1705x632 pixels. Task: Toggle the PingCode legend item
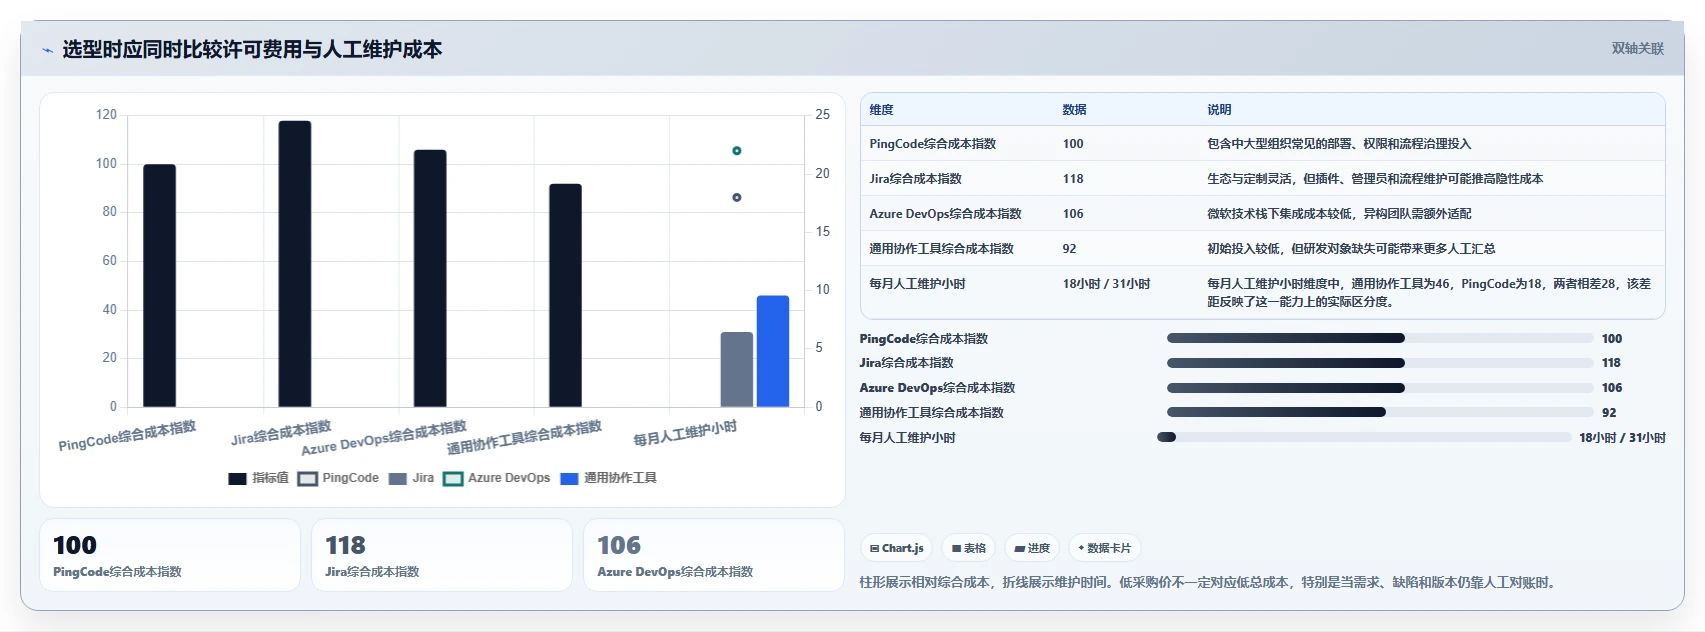[x=338, y=478]
